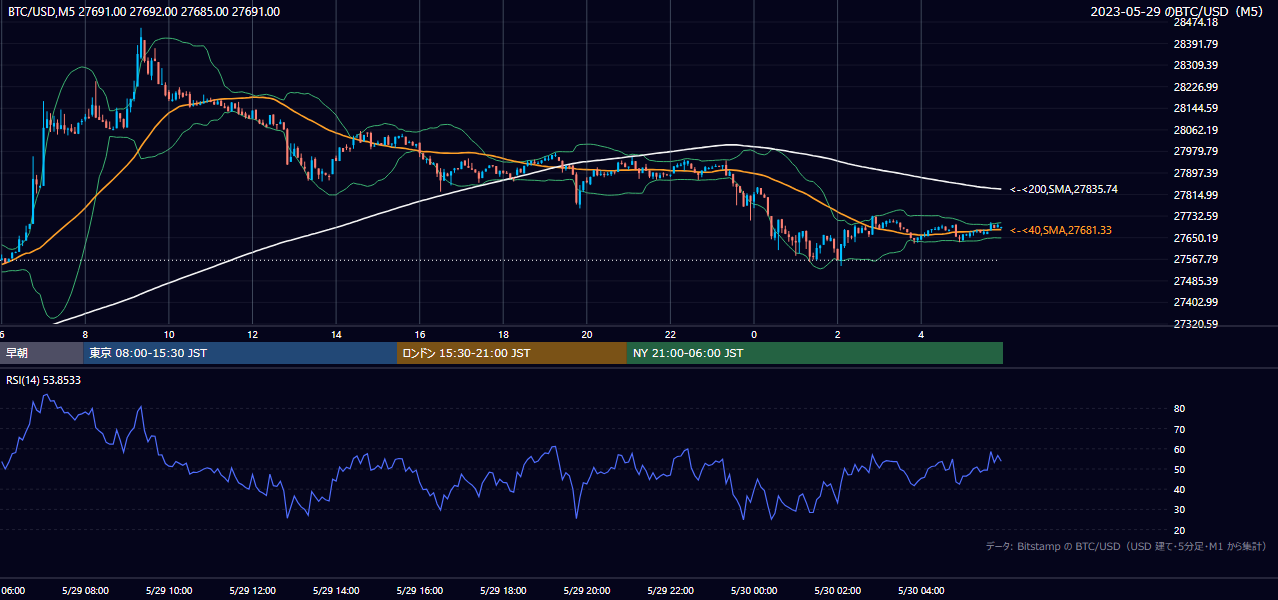
Task: Click RSI scale value 50
Action: pyautogui.click(x=1180, y=469)
